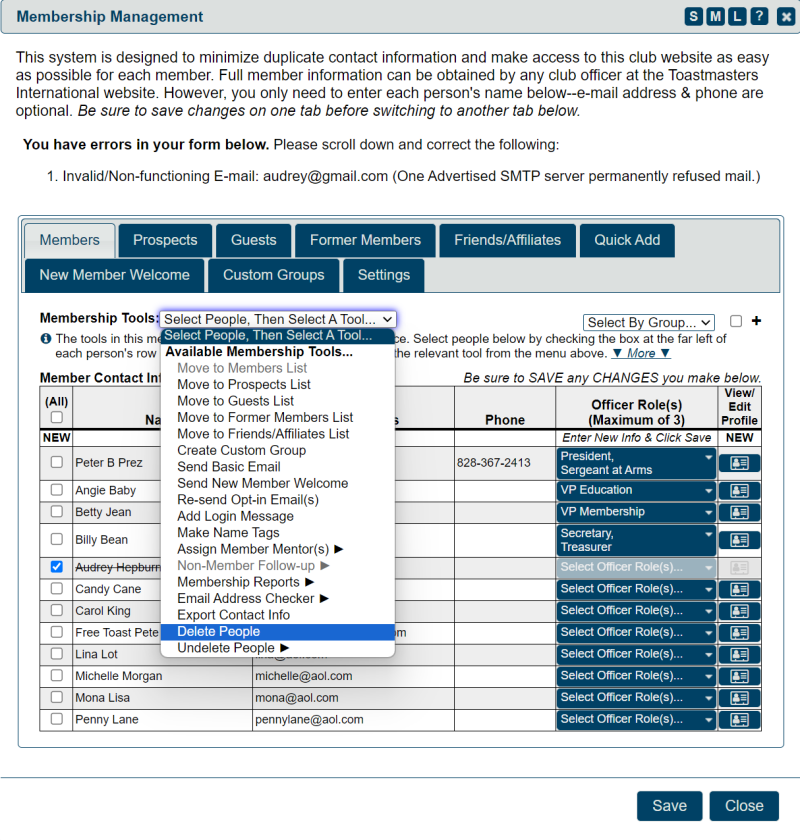800x840 pixels.
Task: Choose Move to Guests List
Action: pyautogui.click(x=278, y=401)
